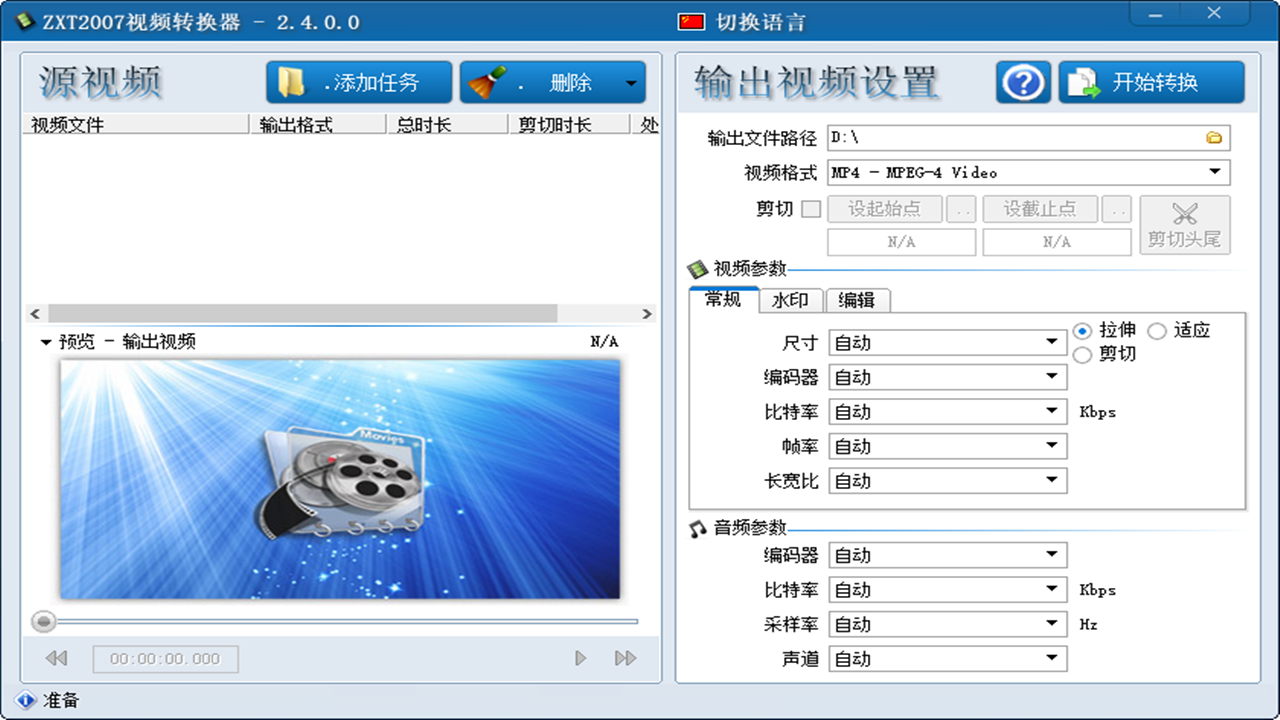The image size is (1280, 720).
Task: Open the 采样率 dropdown
Action: click(948, 624)
